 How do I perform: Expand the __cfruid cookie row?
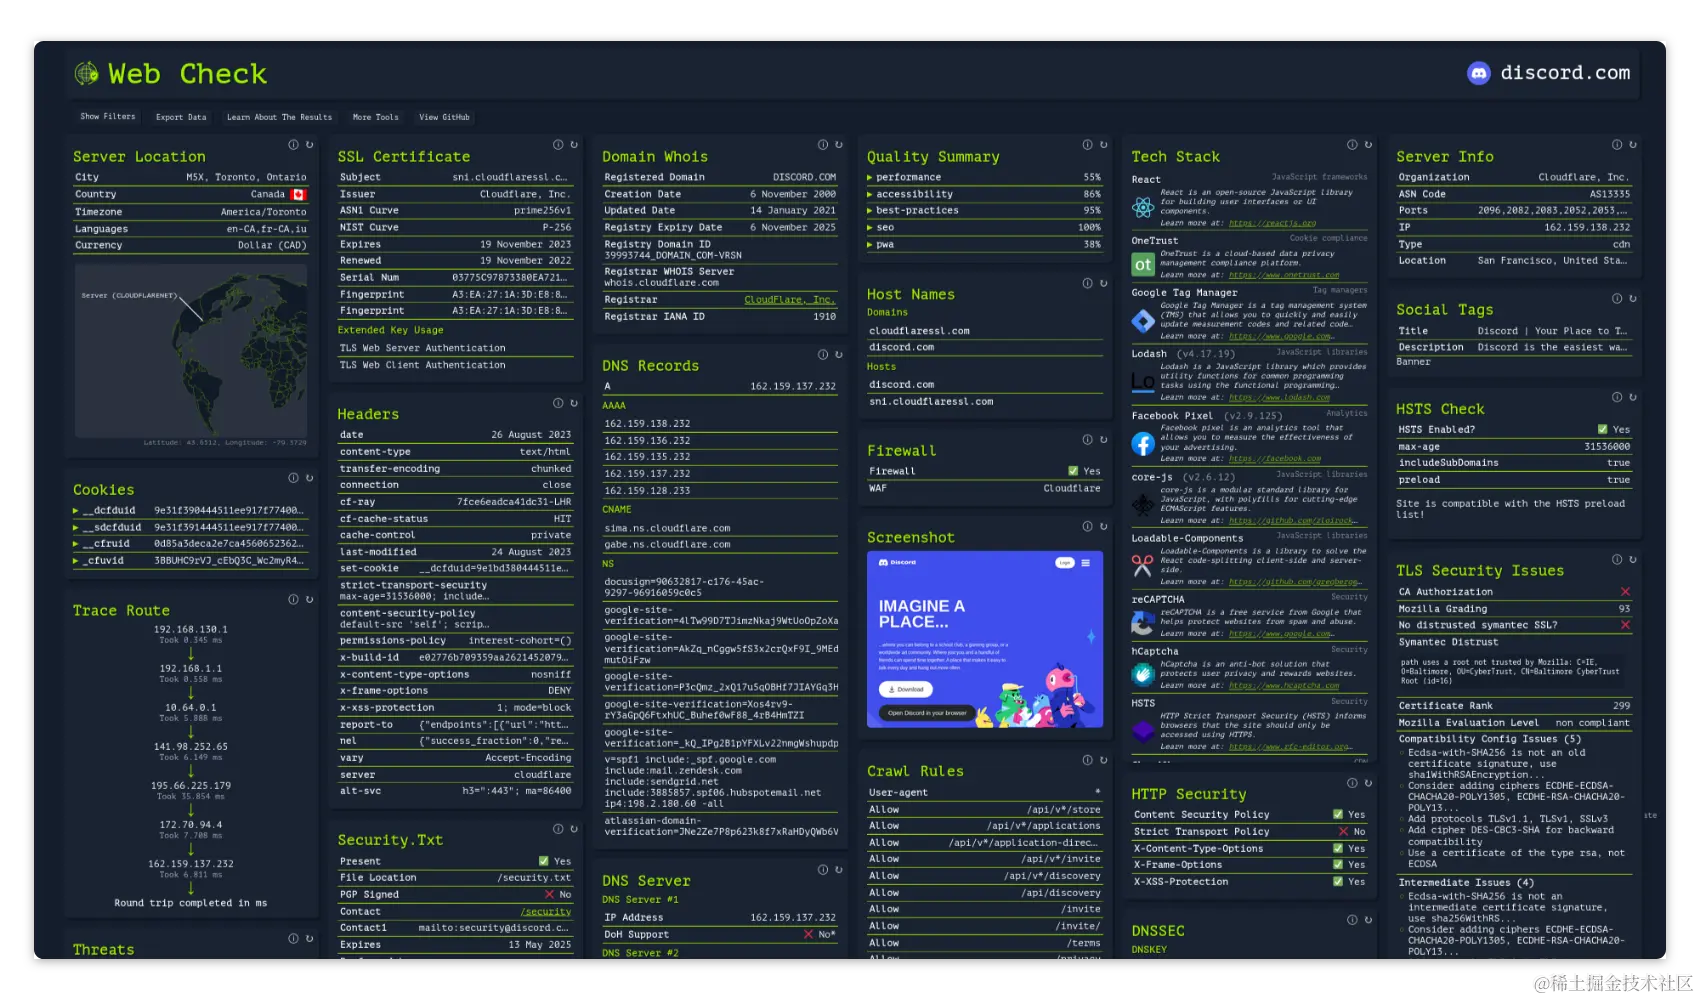point(190,544)
